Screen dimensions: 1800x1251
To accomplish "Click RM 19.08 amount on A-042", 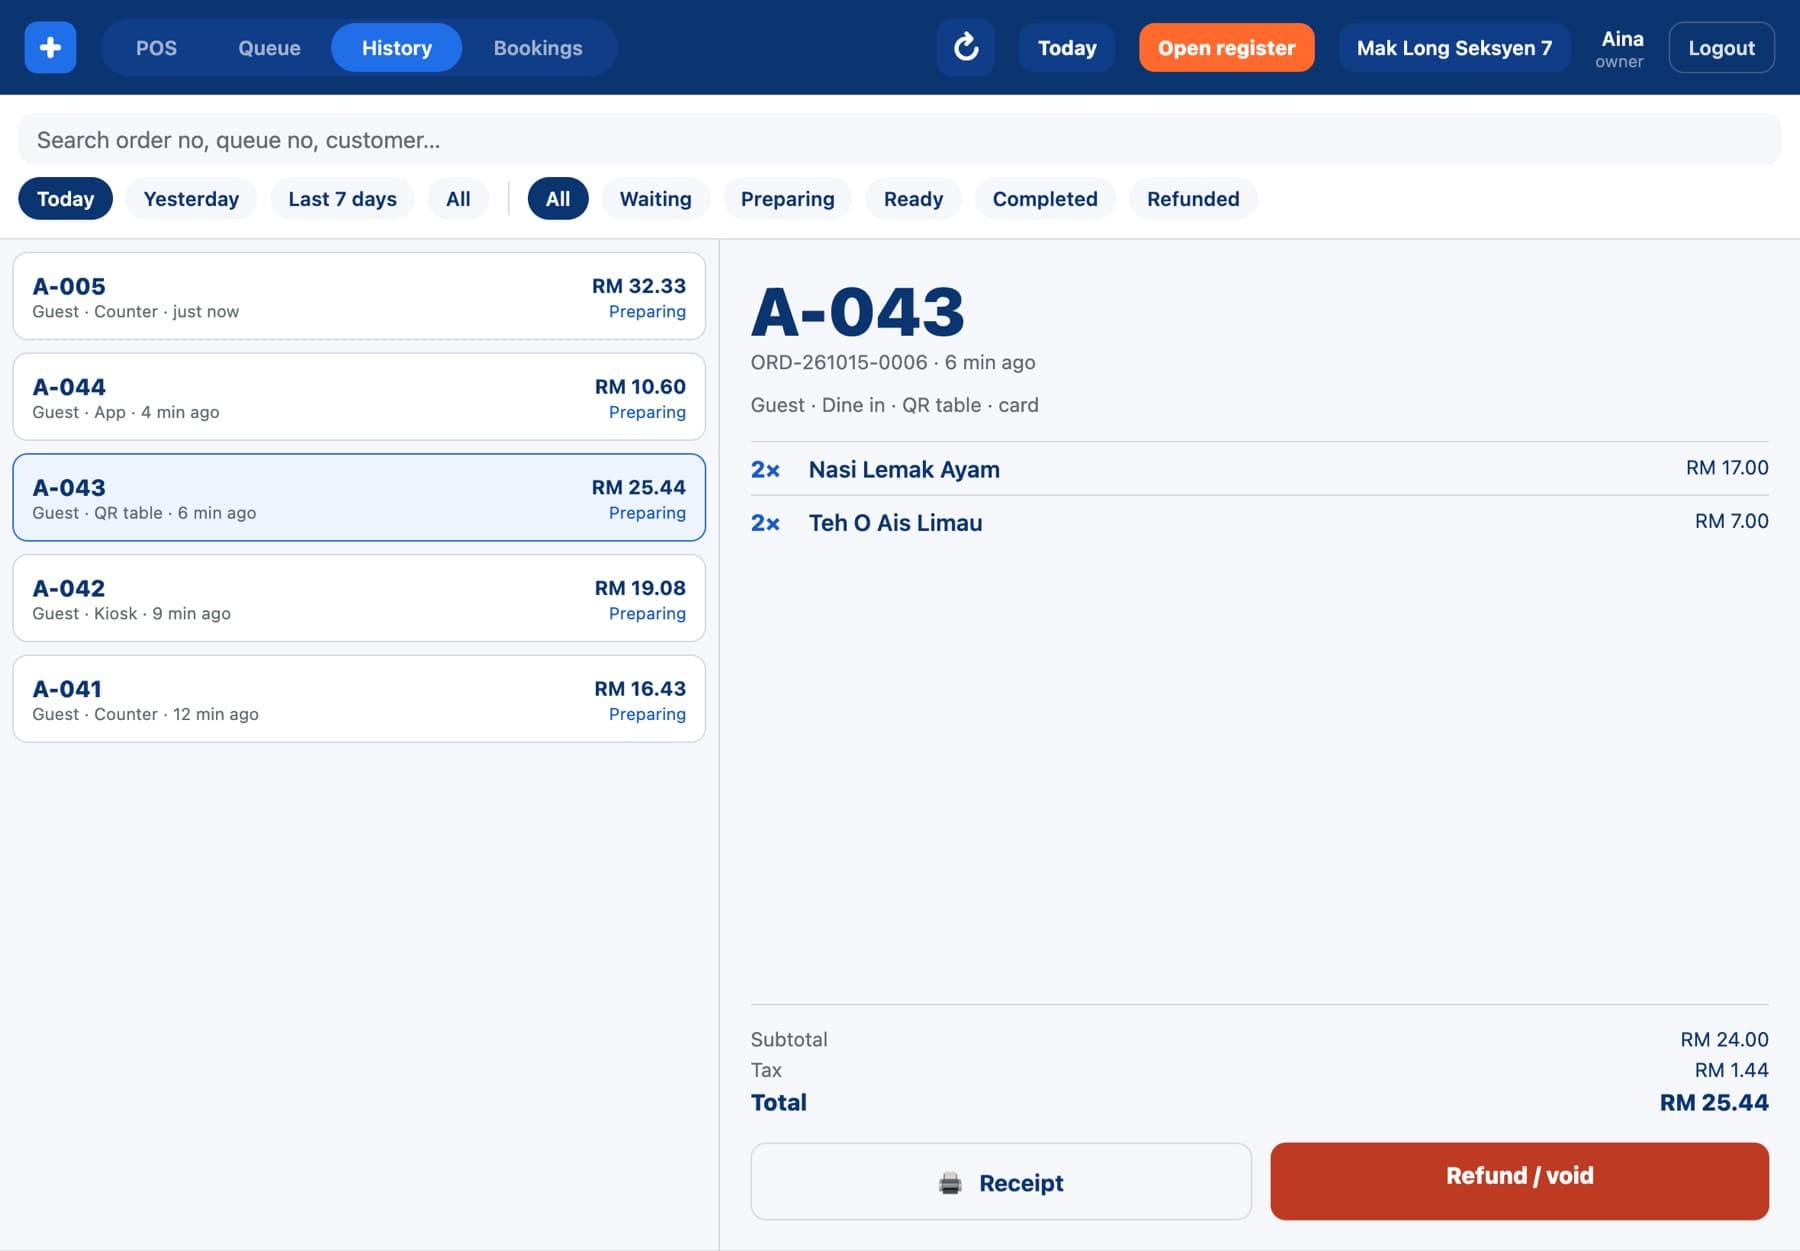I will [640, 588].
